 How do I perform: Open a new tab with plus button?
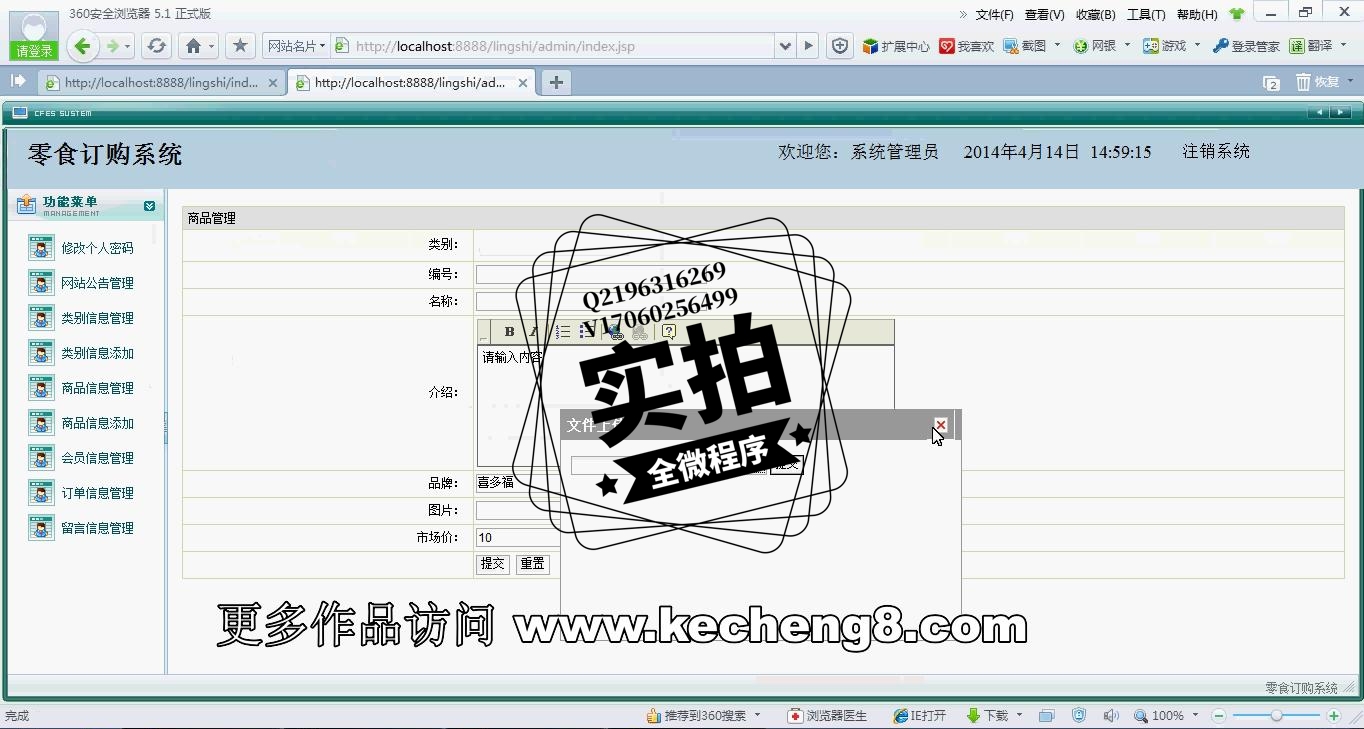[556, 83]
